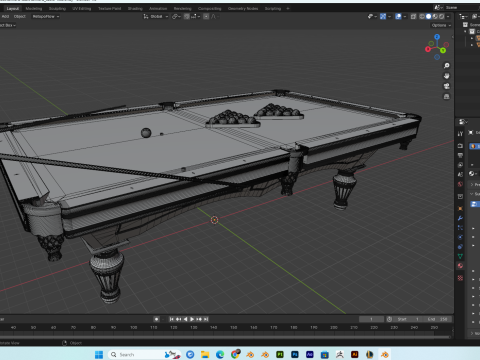Play the animation forward
Viewport: 480px width, 360px height.
click(x=192, y=319)
